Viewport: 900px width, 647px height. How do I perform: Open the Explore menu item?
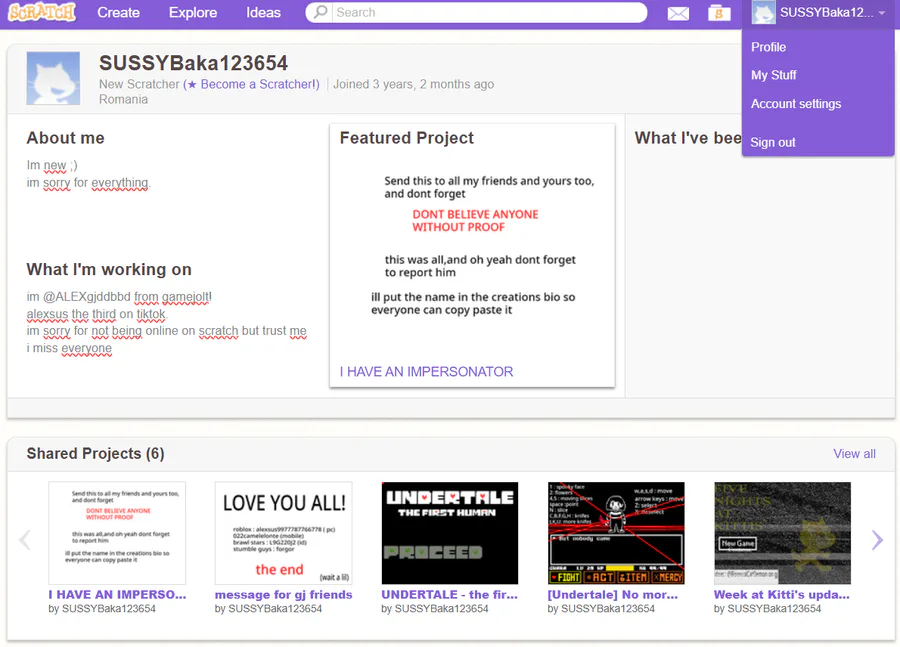pyautogui.click(x=193, y=13)
